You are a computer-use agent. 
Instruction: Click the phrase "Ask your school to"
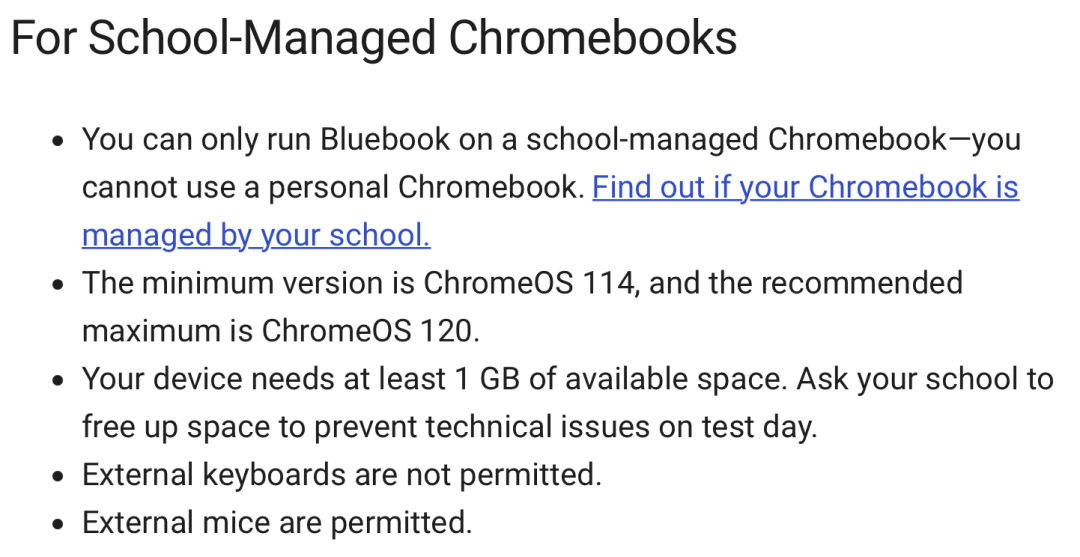[x=925, y=379]
